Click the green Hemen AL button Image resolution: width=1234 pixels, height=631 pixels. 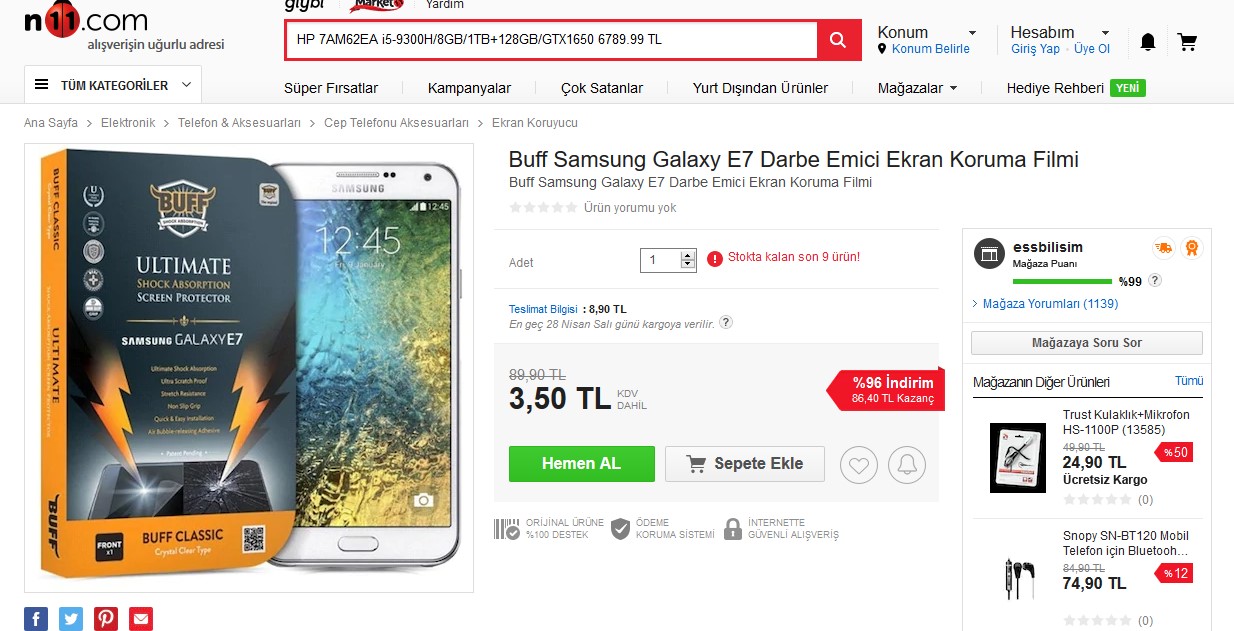(582, 464)
